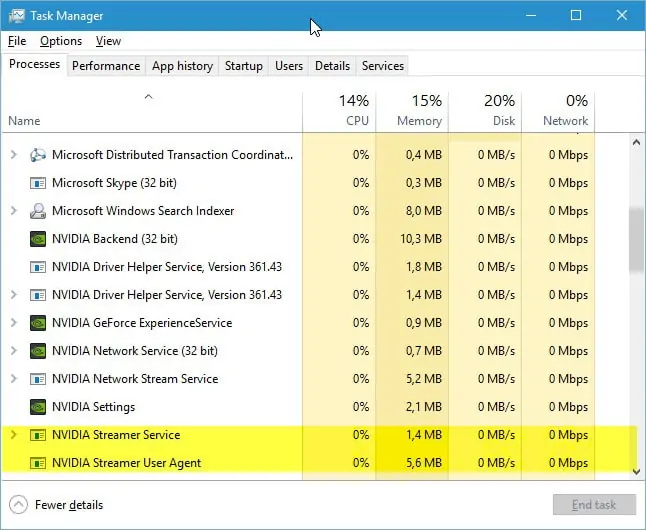
Task: Select the NVIDIA Backend (32 bit) process
Action: tap(298, 239)
